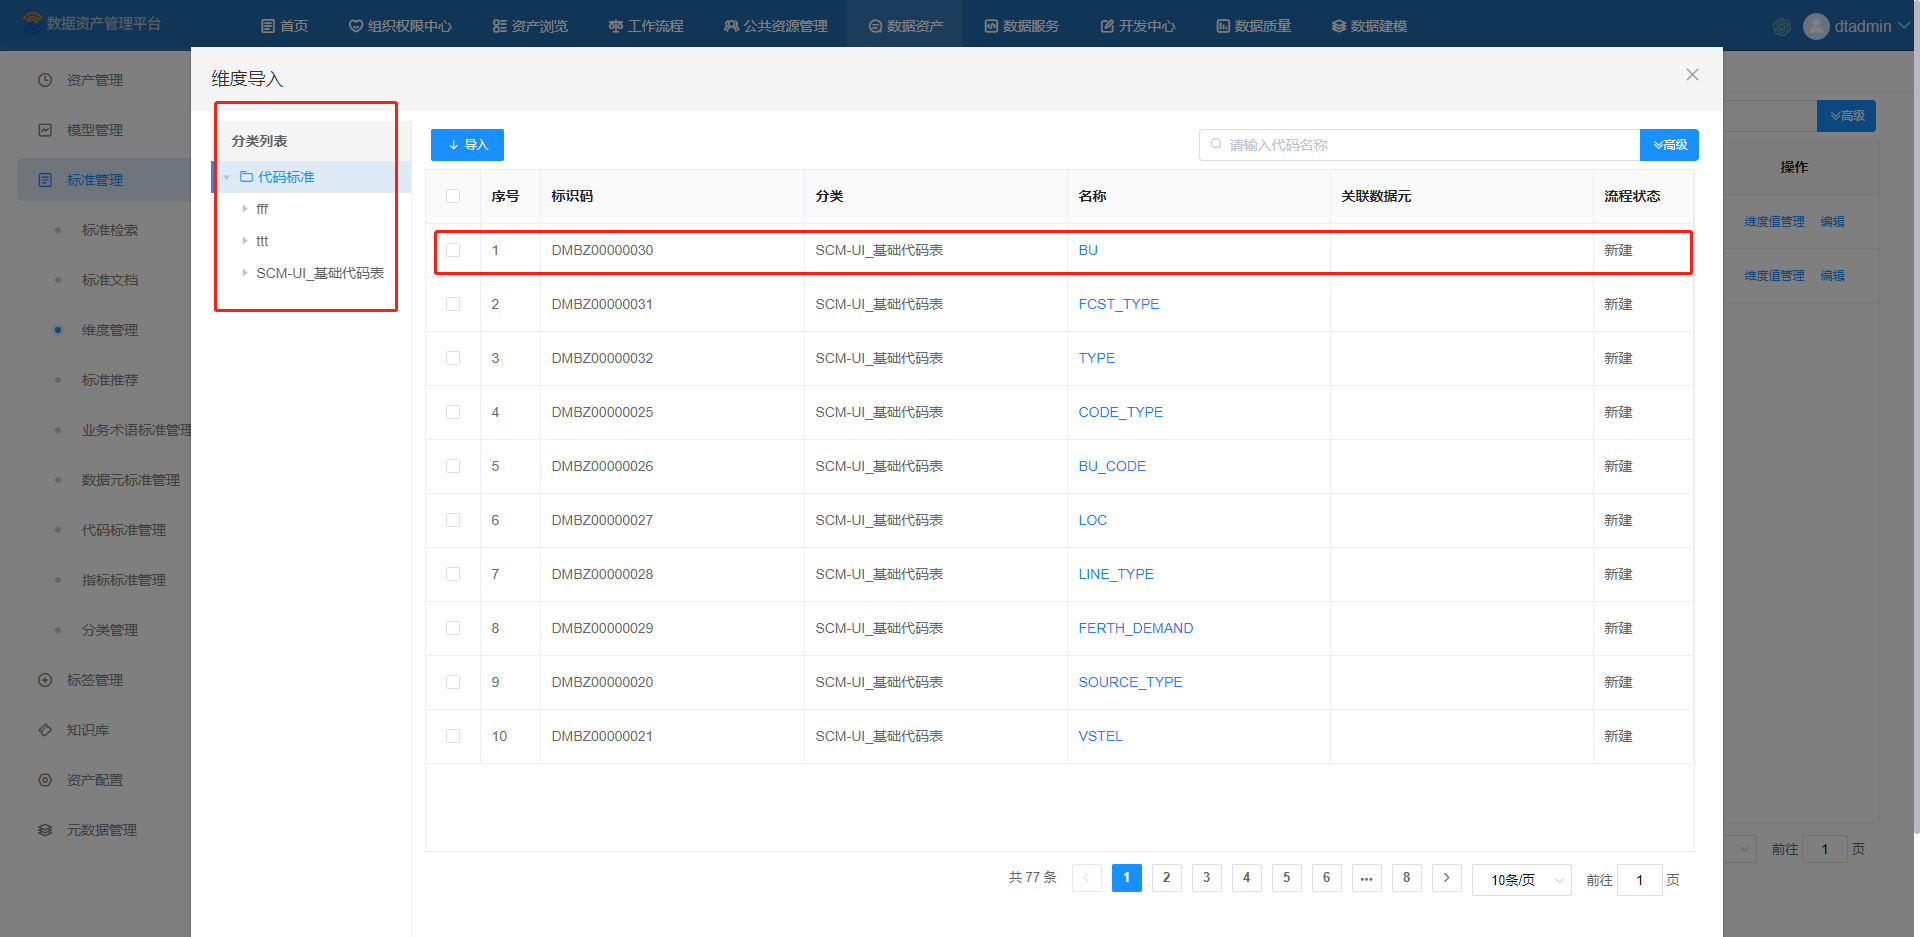This screenshot has height=937, width=1920.
Task: Open the FERTH_DEMAND code link
Action: 1136,628
